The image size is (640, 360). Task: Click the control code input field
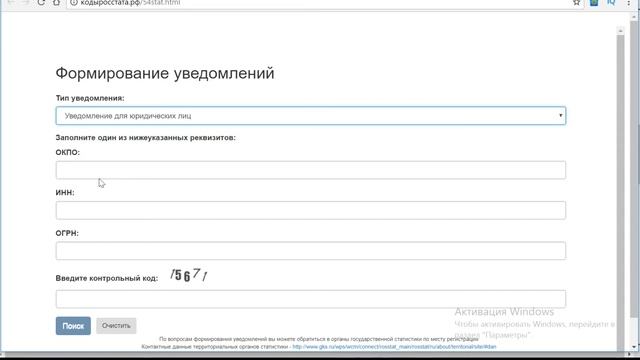click(x=311, y=299)
